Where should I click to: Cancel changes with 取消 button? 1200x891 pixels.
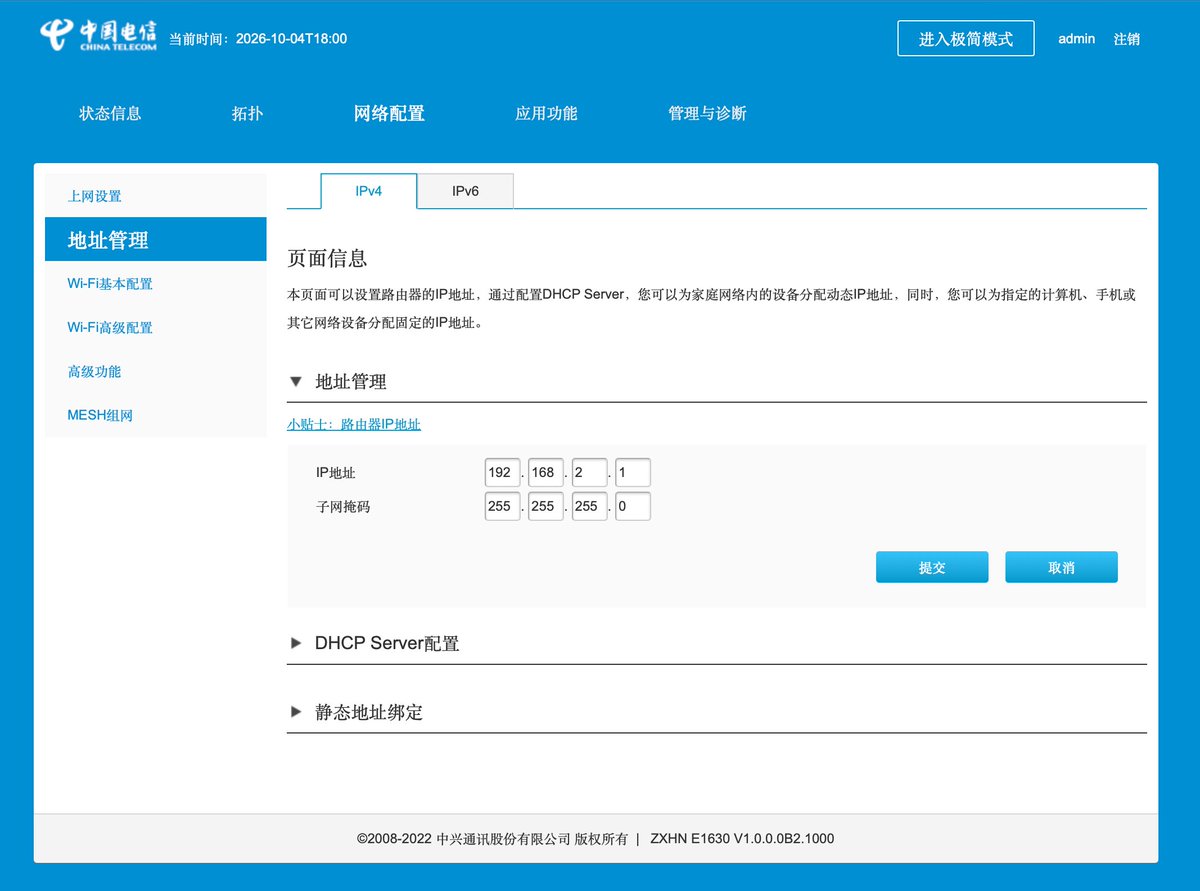point(1061,567)
